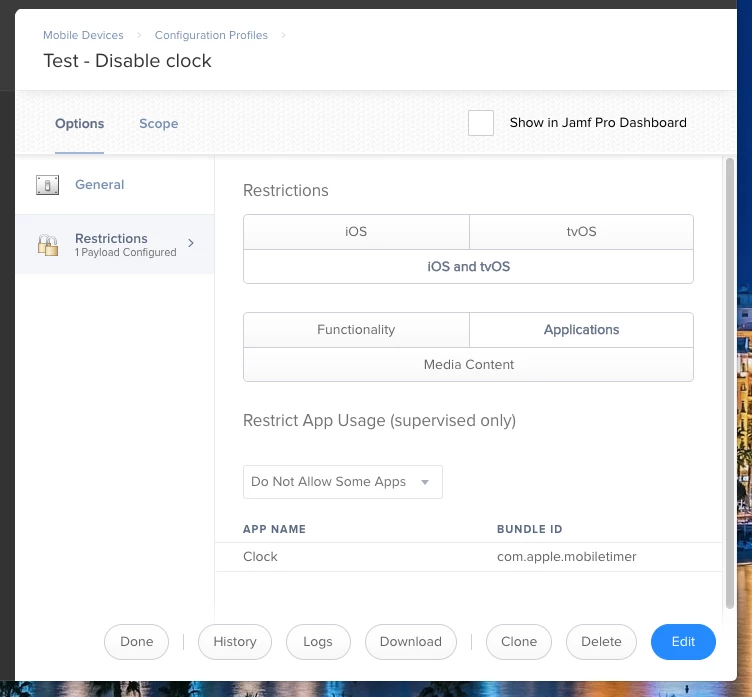
Task: Select the iOS and tvOS tab
Action: coord(469,267)
